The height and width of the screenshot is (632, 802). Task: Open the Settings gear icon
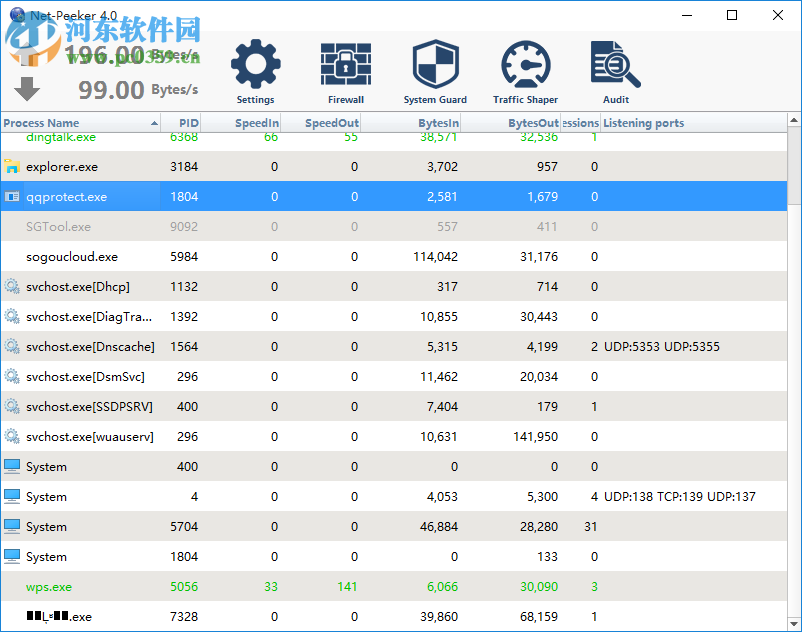coord(255,63)
